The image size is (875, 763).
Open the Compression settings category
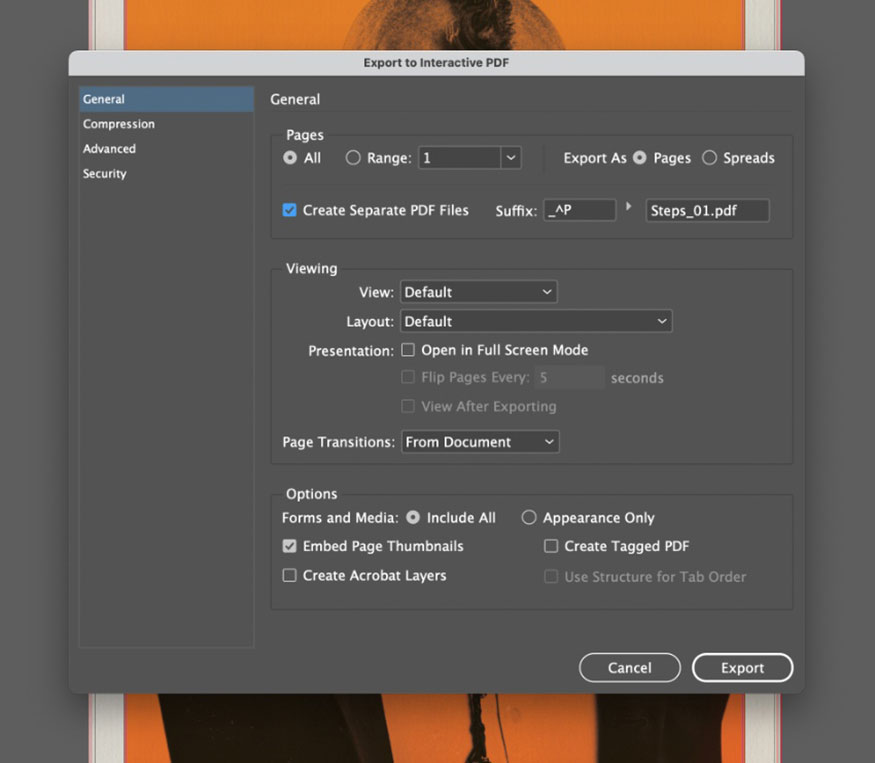[x=119, y=124]
